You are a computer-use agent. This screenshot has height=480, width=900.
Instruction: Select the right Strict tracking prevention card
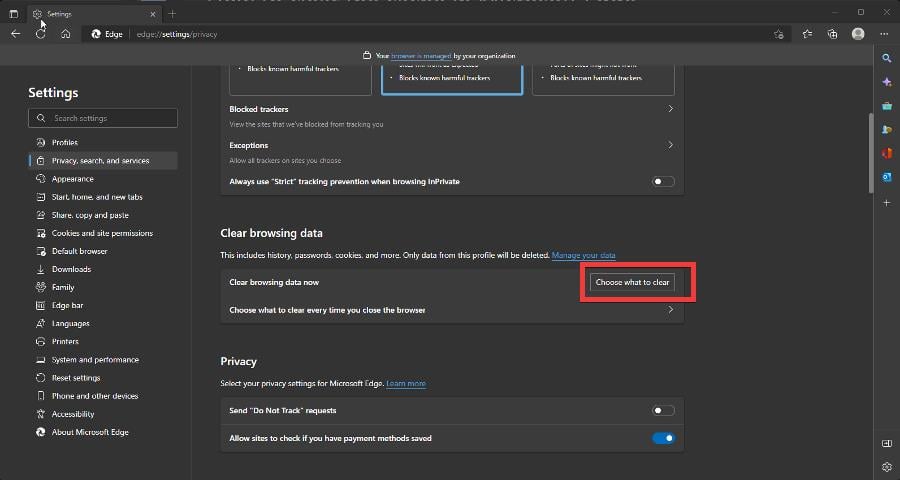click(603, 80)
